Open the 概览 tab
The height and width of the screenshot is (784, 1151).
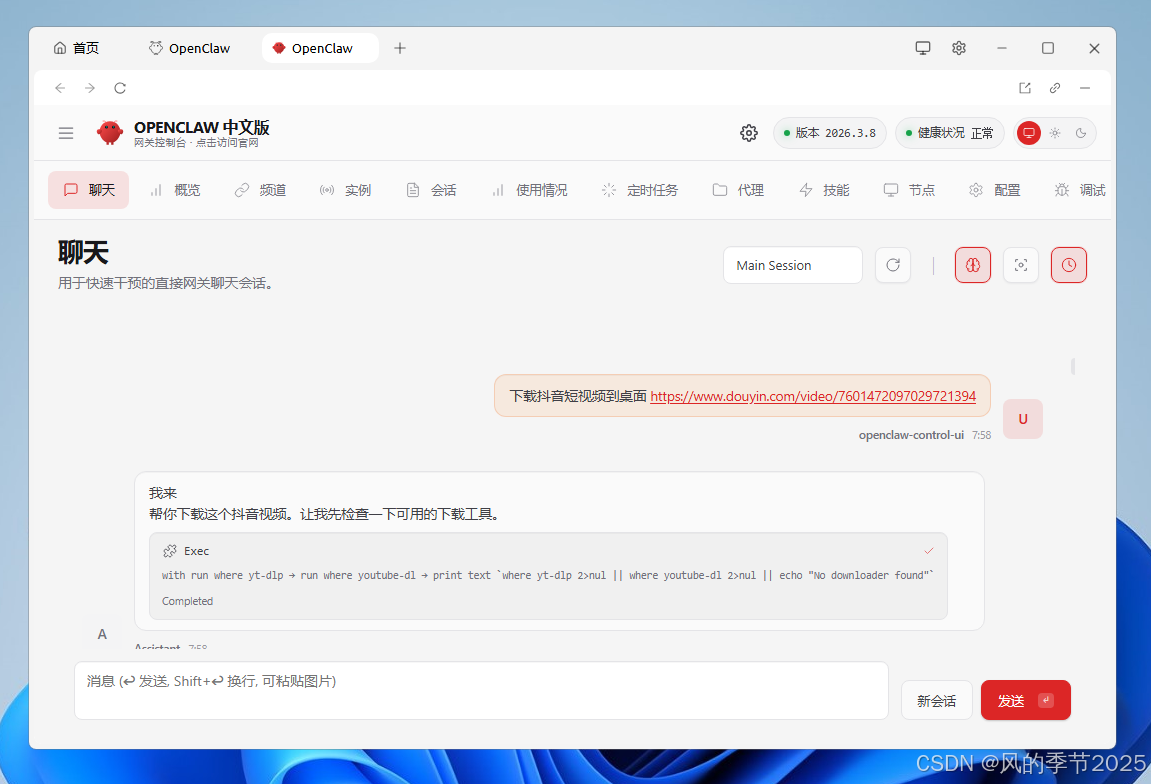tap(175, 190)
